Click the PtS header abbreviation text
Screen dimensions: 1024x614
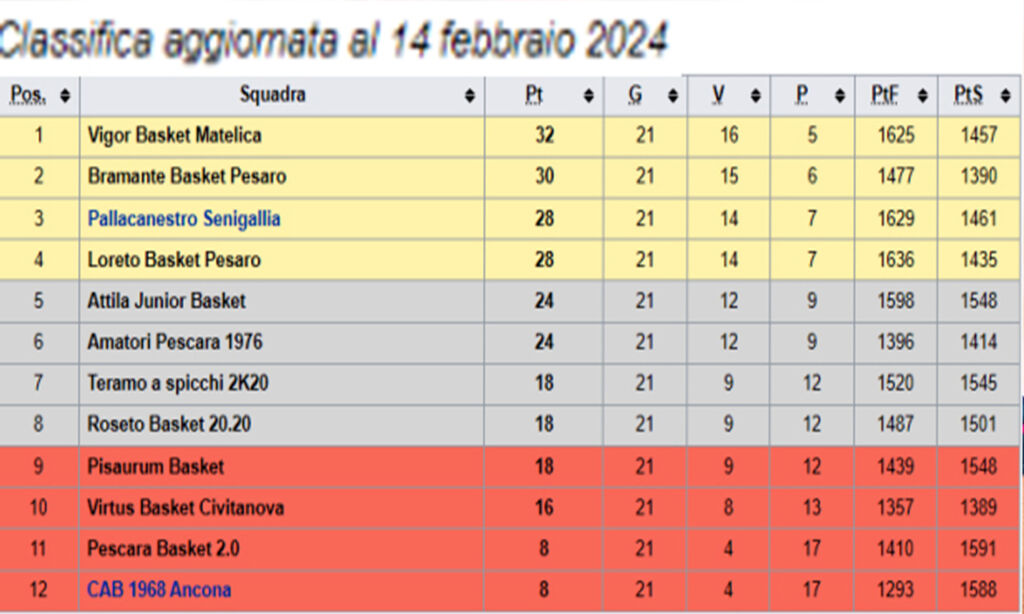(x=968, y=95)
